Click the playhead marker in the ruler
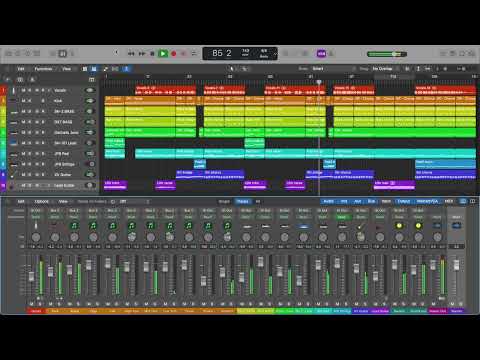Viewport: 480px width, 360px height. [319, 82]
